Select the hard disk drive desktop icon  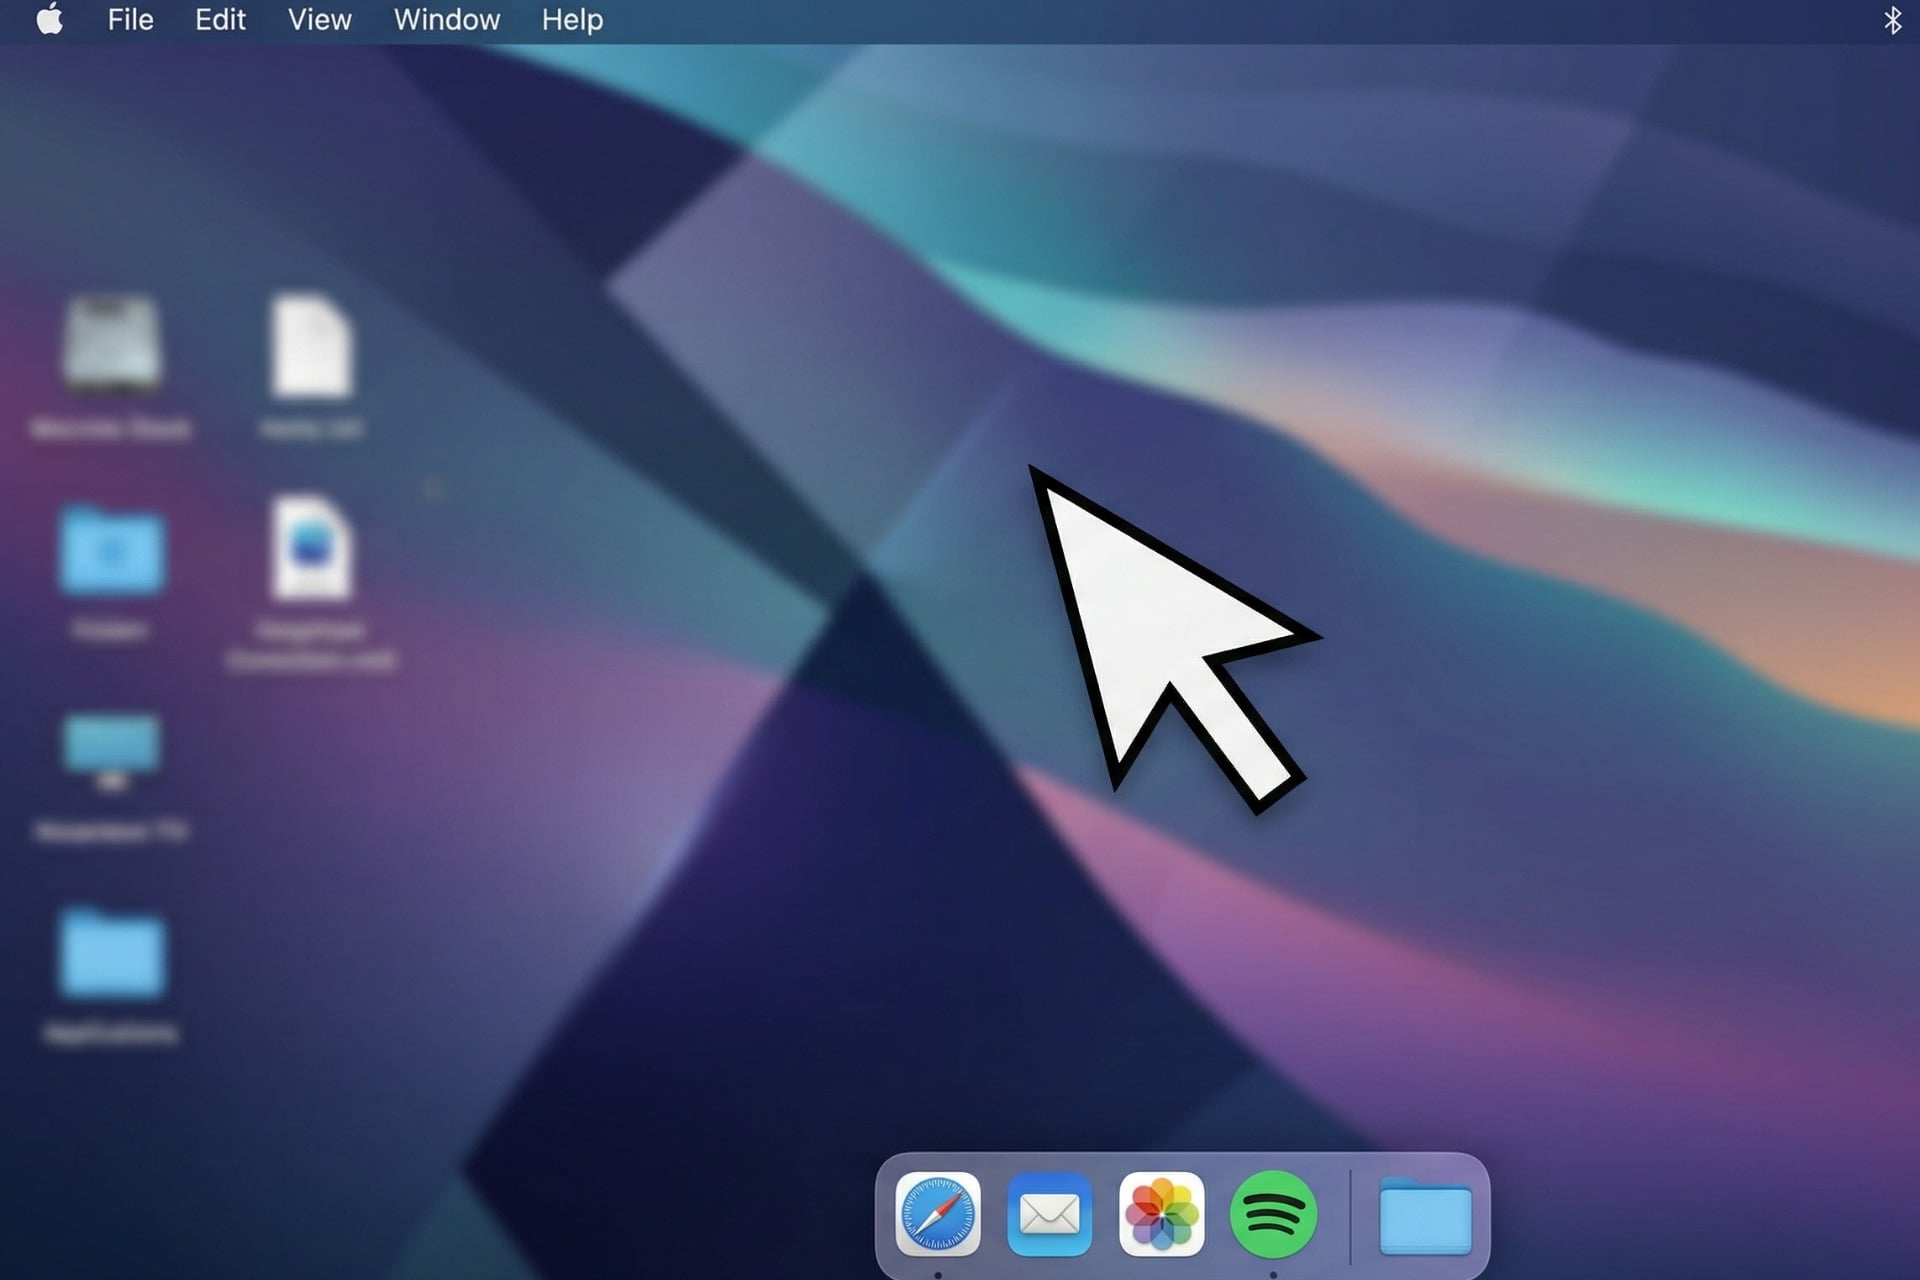pos(111,345)
